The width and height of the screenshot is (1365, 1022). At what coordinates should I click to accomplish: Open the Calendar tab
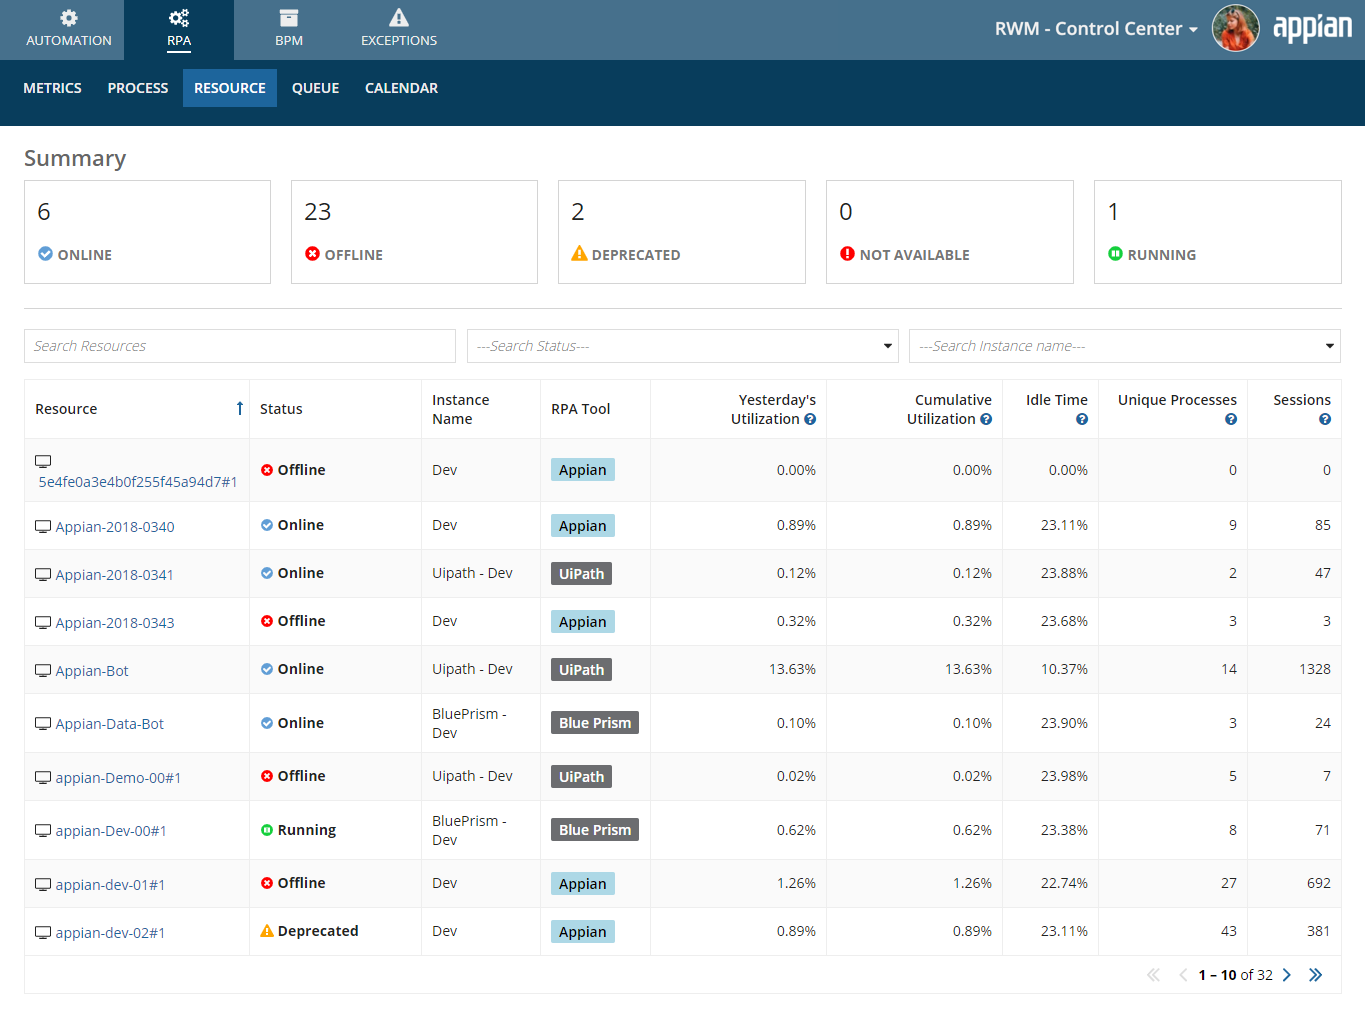pyautogui.click(x=401, y=88)
